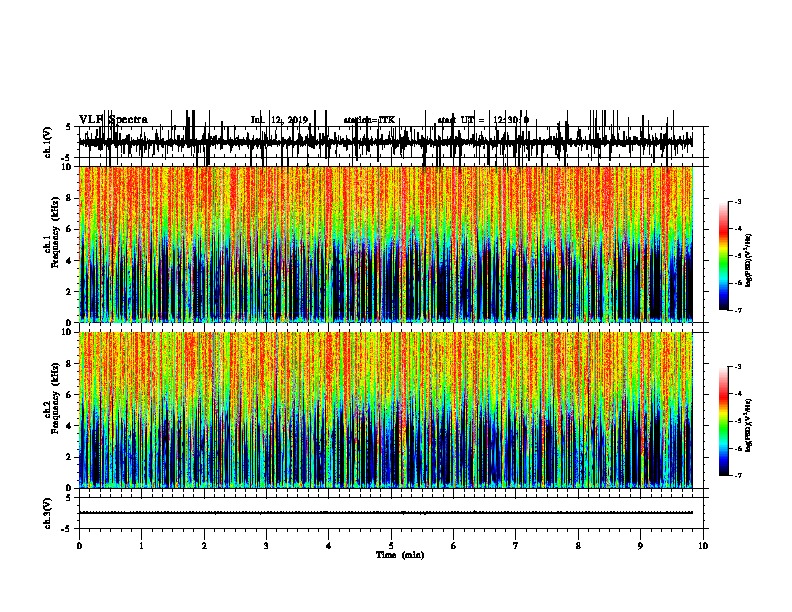The width and height of the screenshot is (792, 612).
Task: Select "-3" label on ch.1 color scale
Action: (x=737, y=202)
